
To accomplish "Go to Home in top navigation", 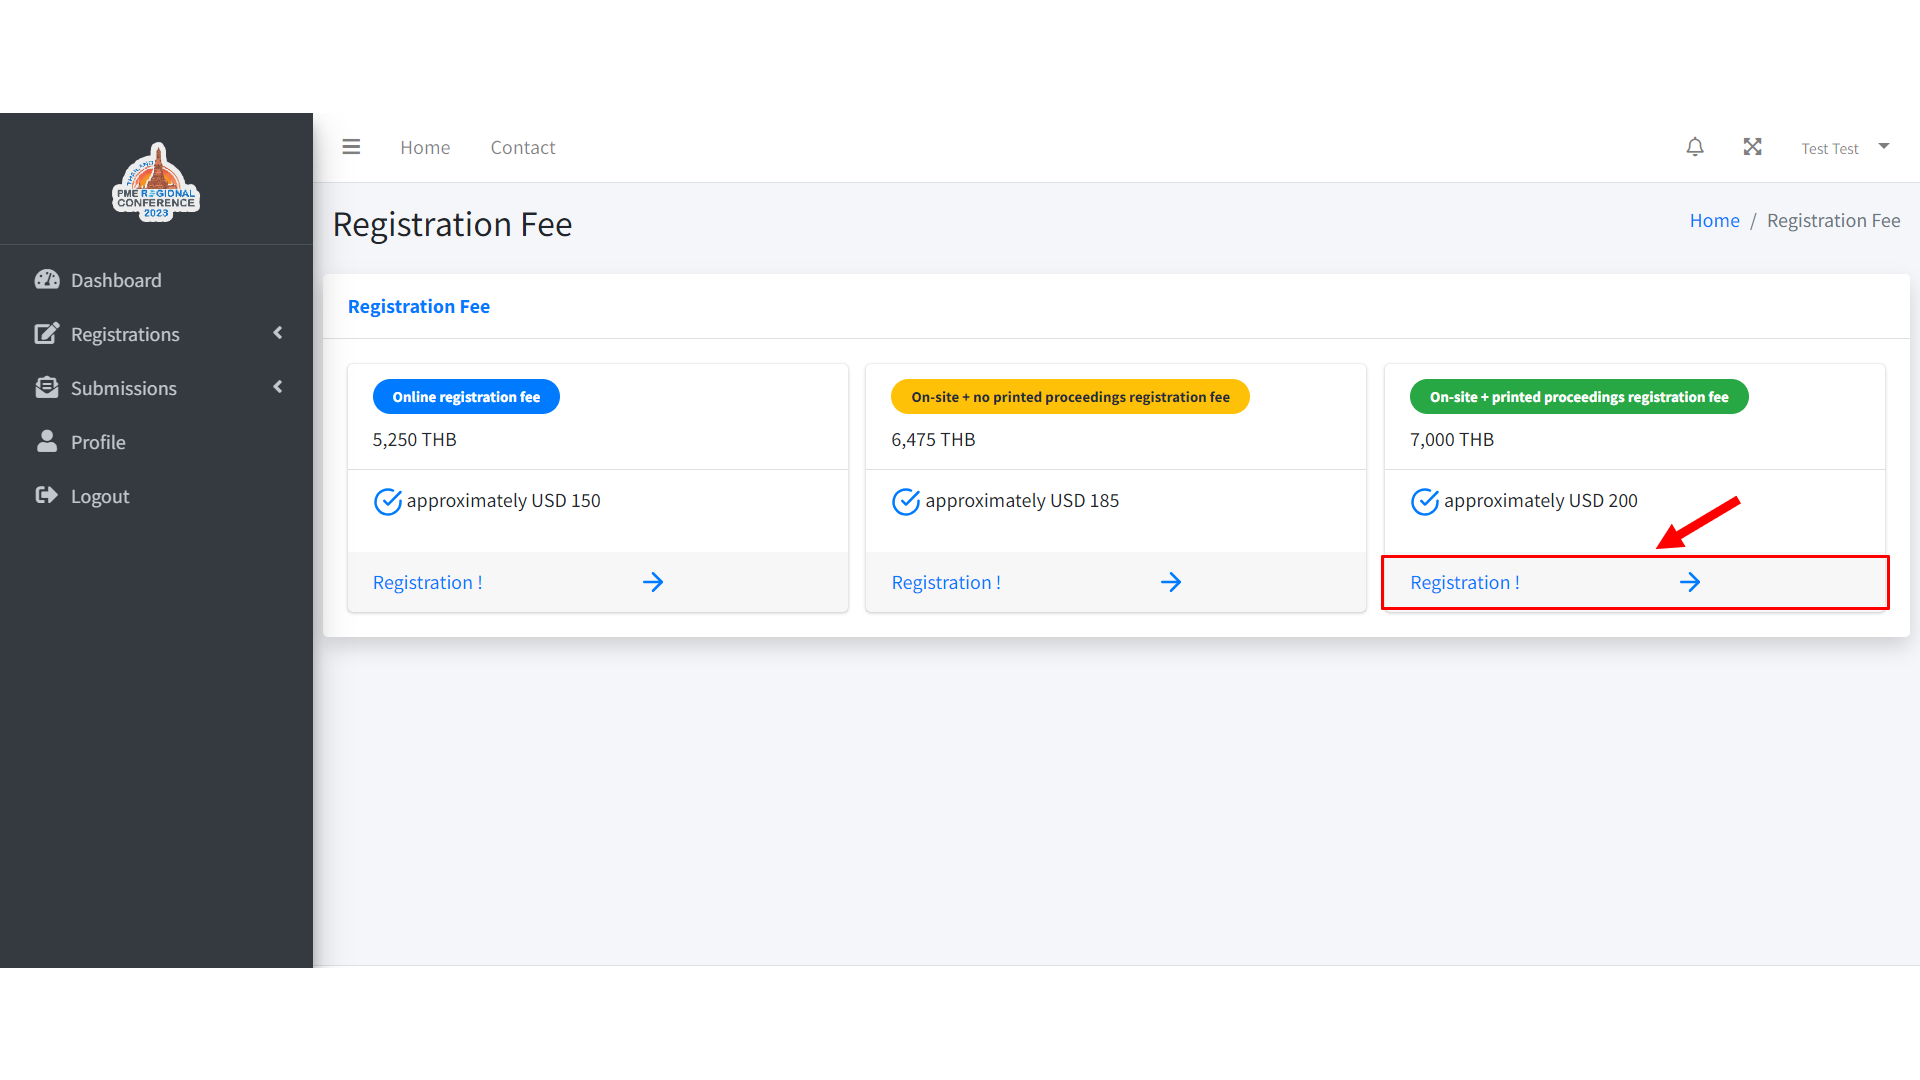I will click(x=425, y=147).
